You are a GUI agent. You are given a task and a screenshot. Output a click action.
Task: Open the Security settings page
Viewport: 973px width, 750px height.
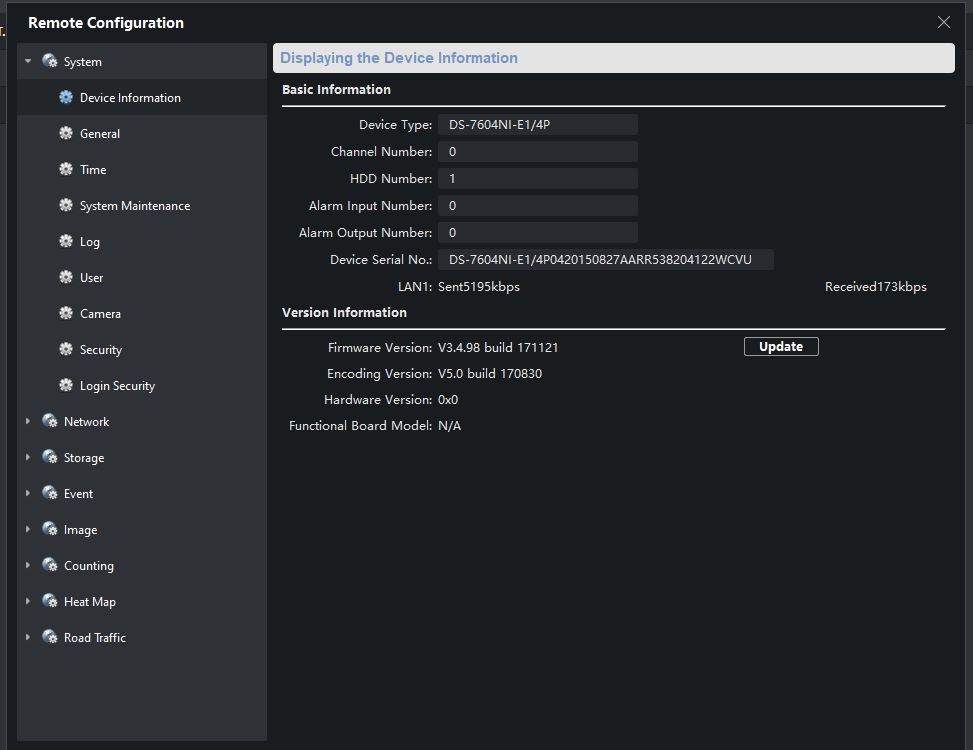point(100,350)
